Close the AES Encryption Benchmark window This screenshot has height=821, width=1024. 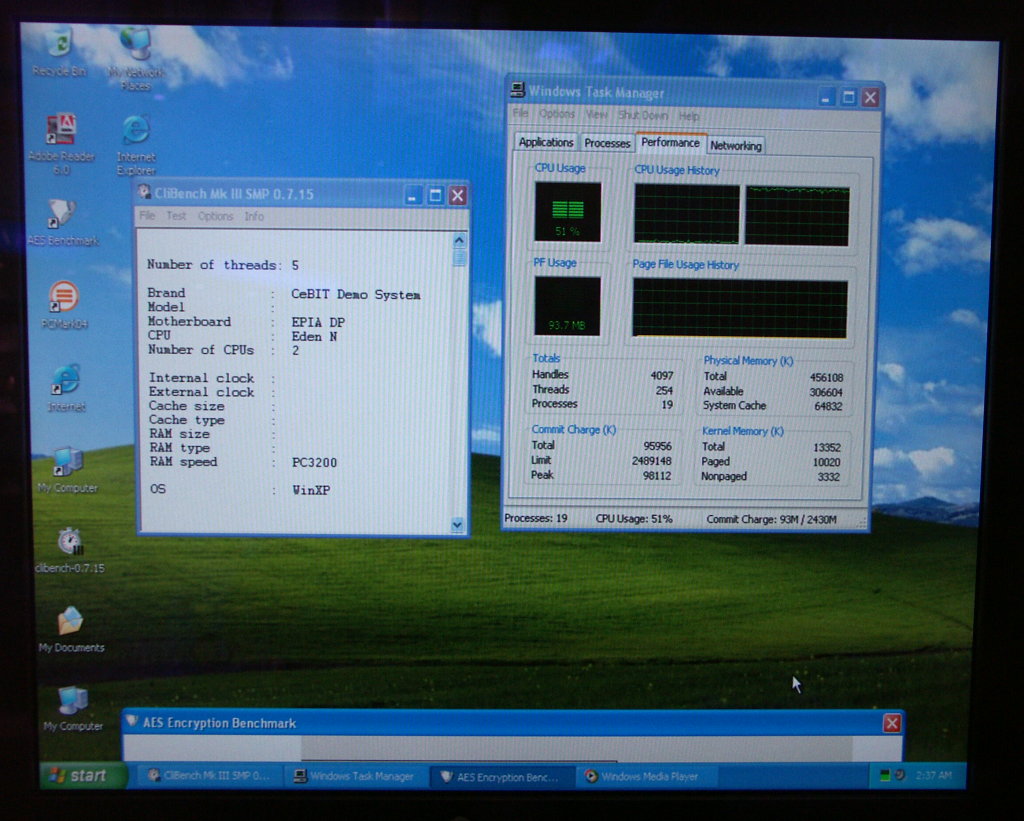coord(891,723)
